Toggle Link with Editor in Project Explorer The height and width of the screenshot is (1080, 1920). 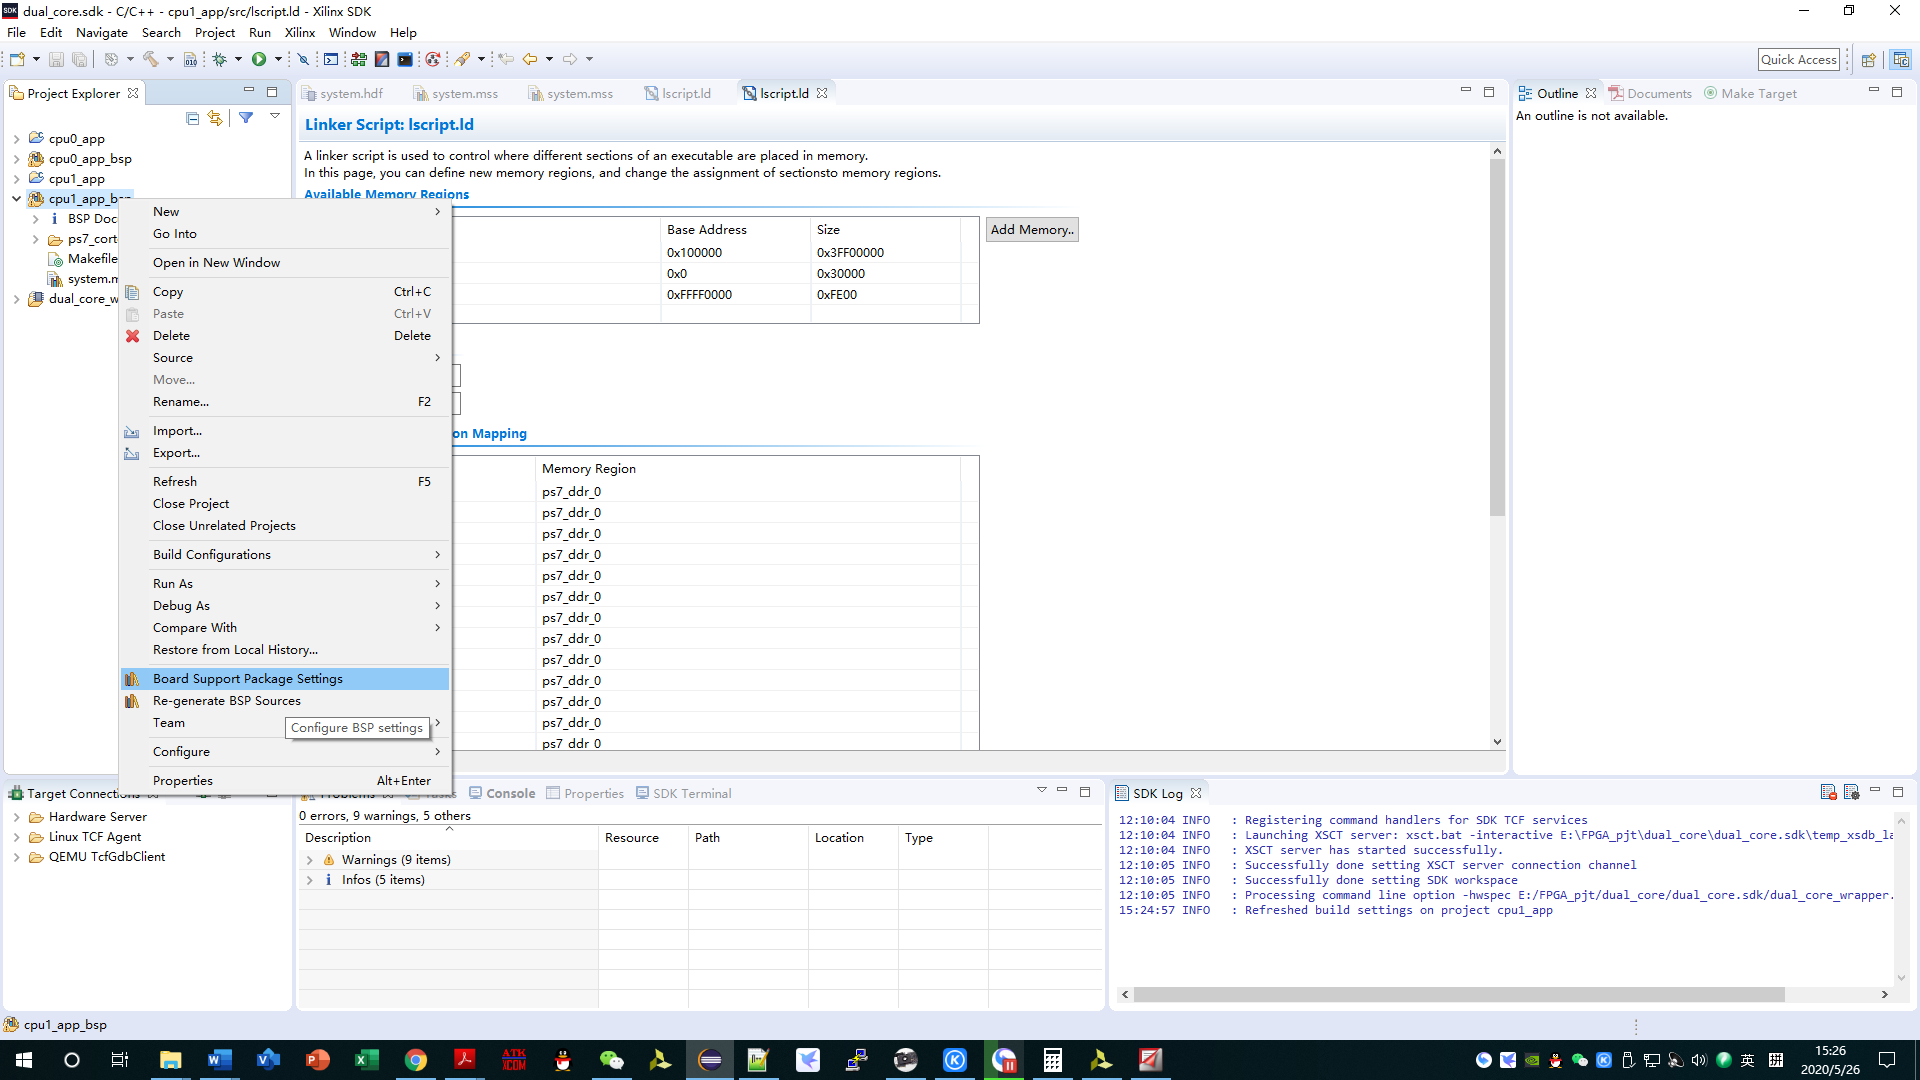(x=215, y=118)
